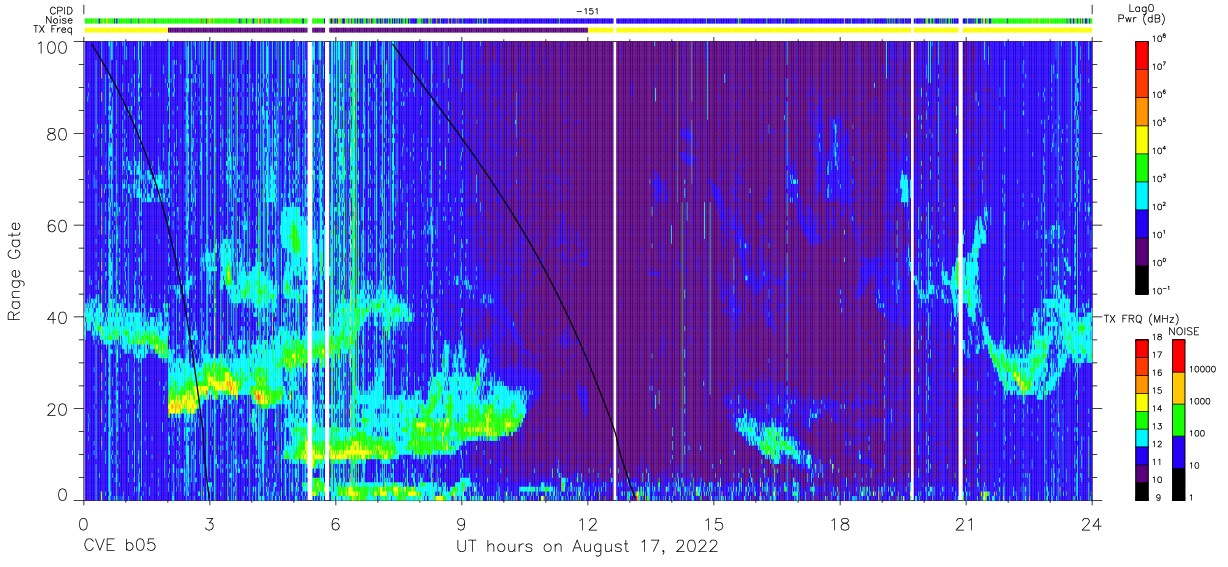This screenshot has height=567, width=1228.
Task: Click the 'CVE b05' radar beam label
Action: coord(118,547)
